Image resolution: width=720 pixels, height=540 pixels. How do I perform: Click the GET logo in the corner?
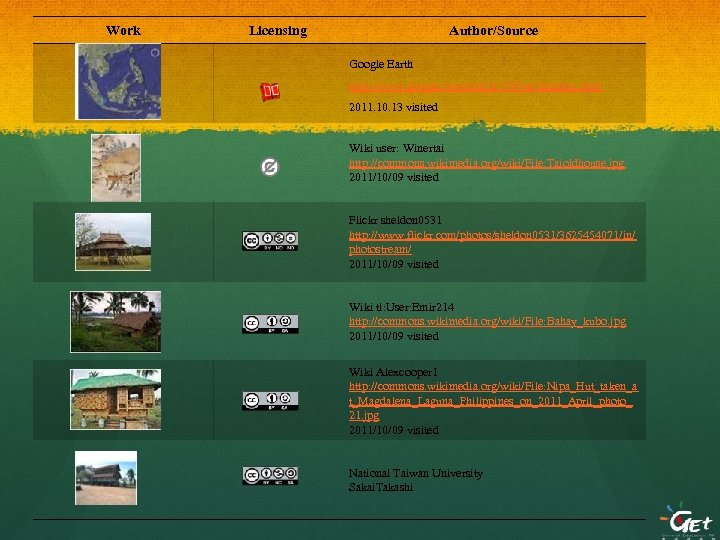point(686,520)
